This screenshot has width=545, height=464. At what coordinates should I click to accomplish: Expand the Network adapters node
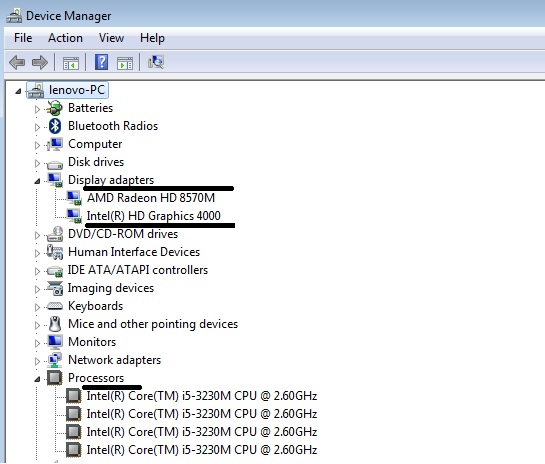point(37,361)
